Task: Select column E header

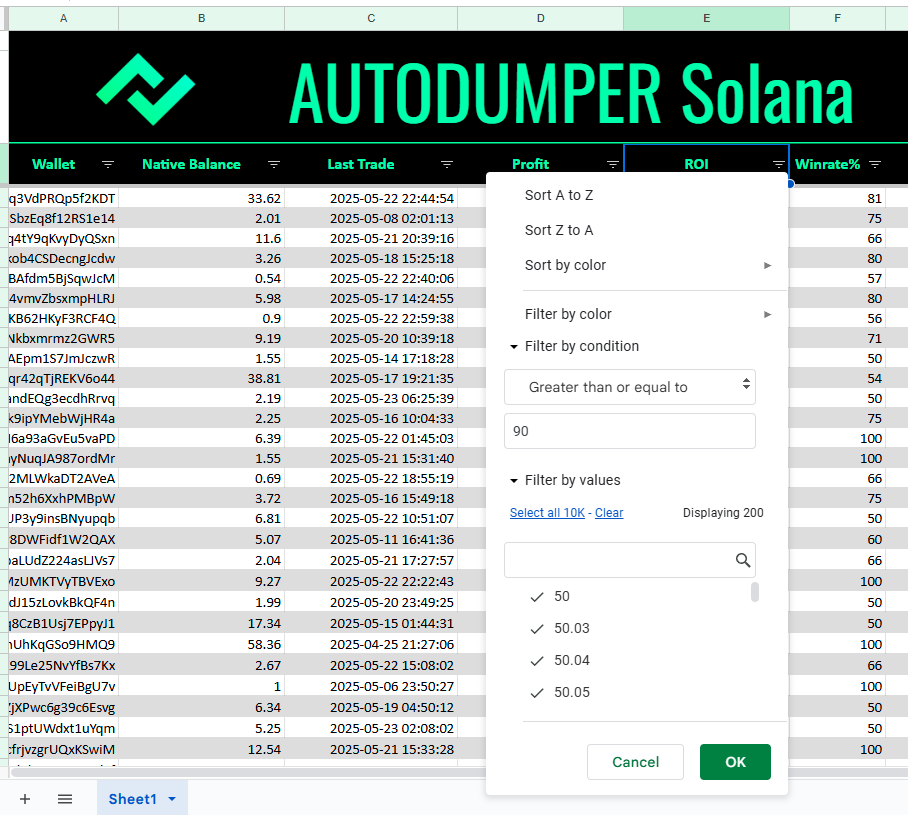Action: 706,19
